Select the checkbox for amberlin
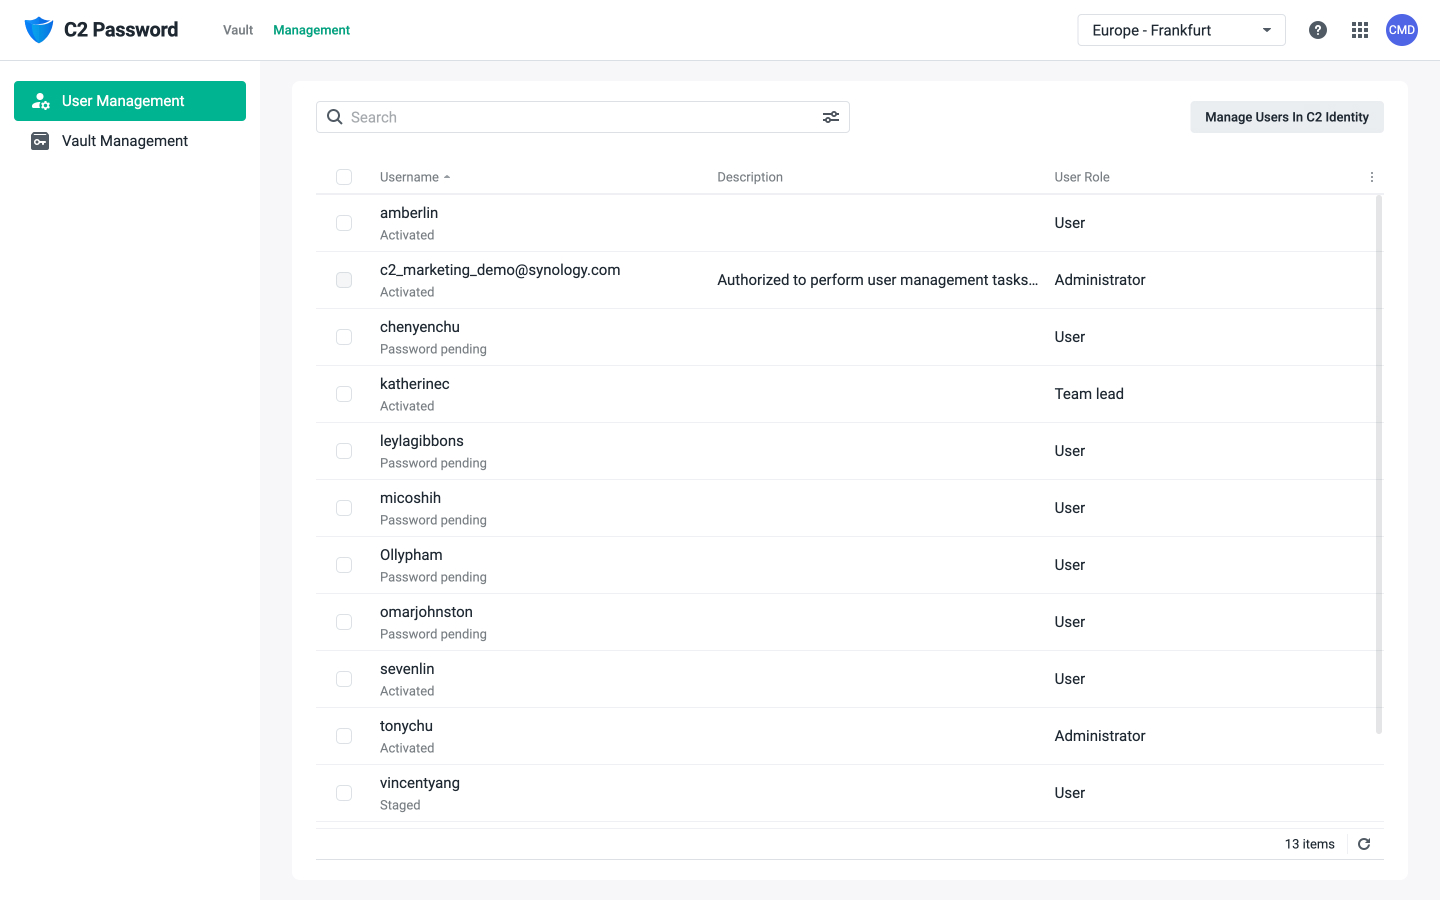Image resolution: width=1440 pixels, height=900 pixels. pyautogui.click(x=344, y=222)
